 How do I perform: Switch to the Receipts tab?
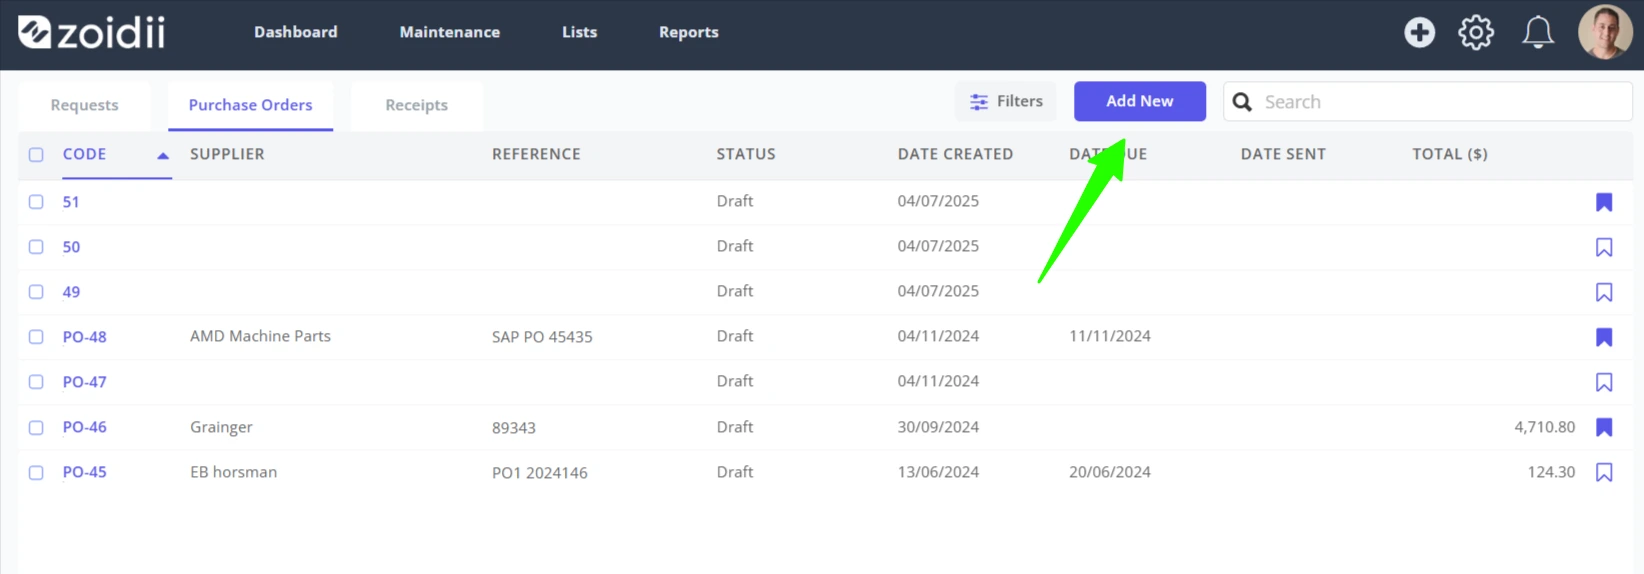pyautogui.click(x=416, y=105)
